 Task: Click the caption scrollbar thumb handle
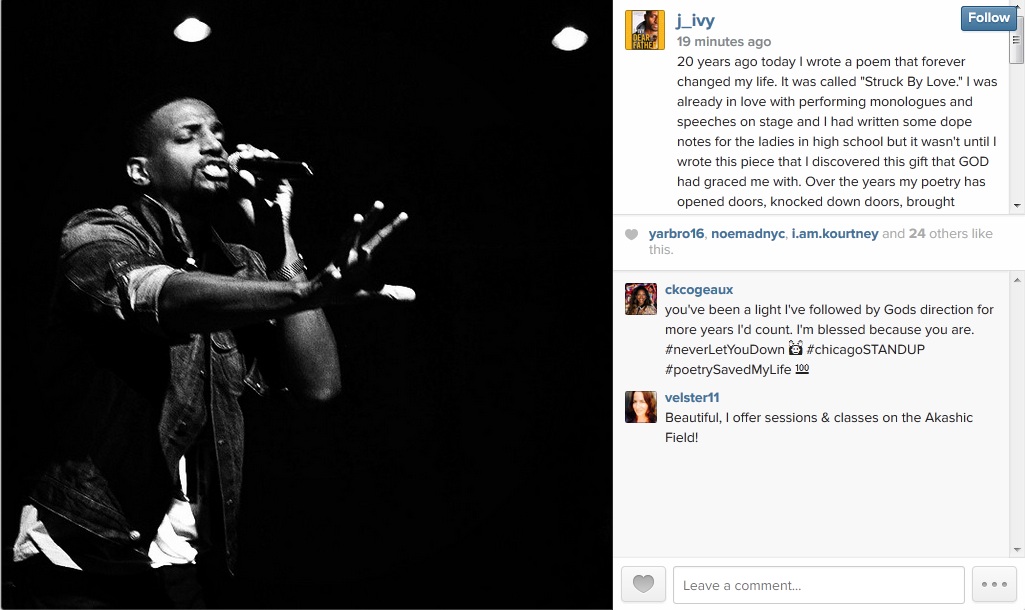coord(1016,41)
